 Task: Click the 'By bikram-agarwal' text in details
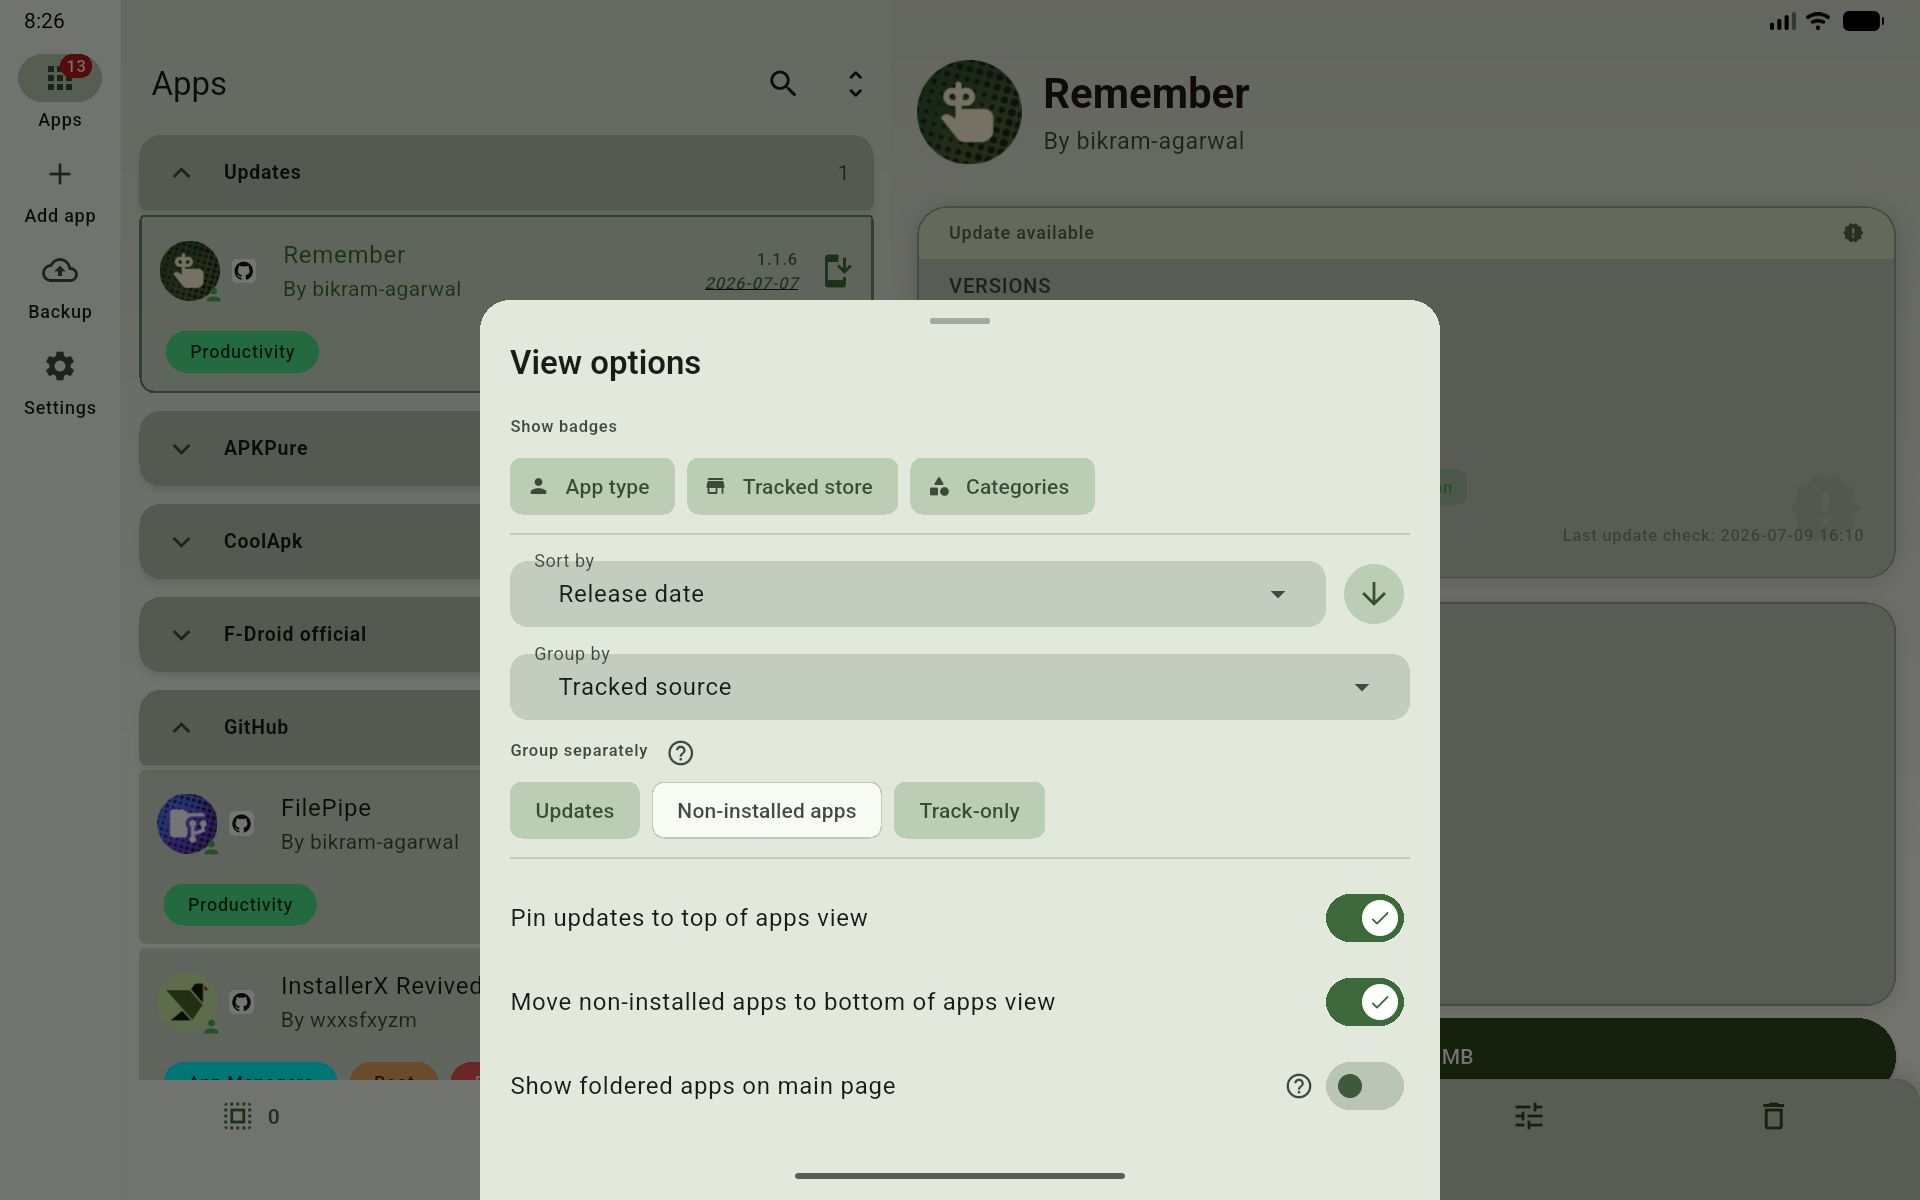click(1144, 141)
